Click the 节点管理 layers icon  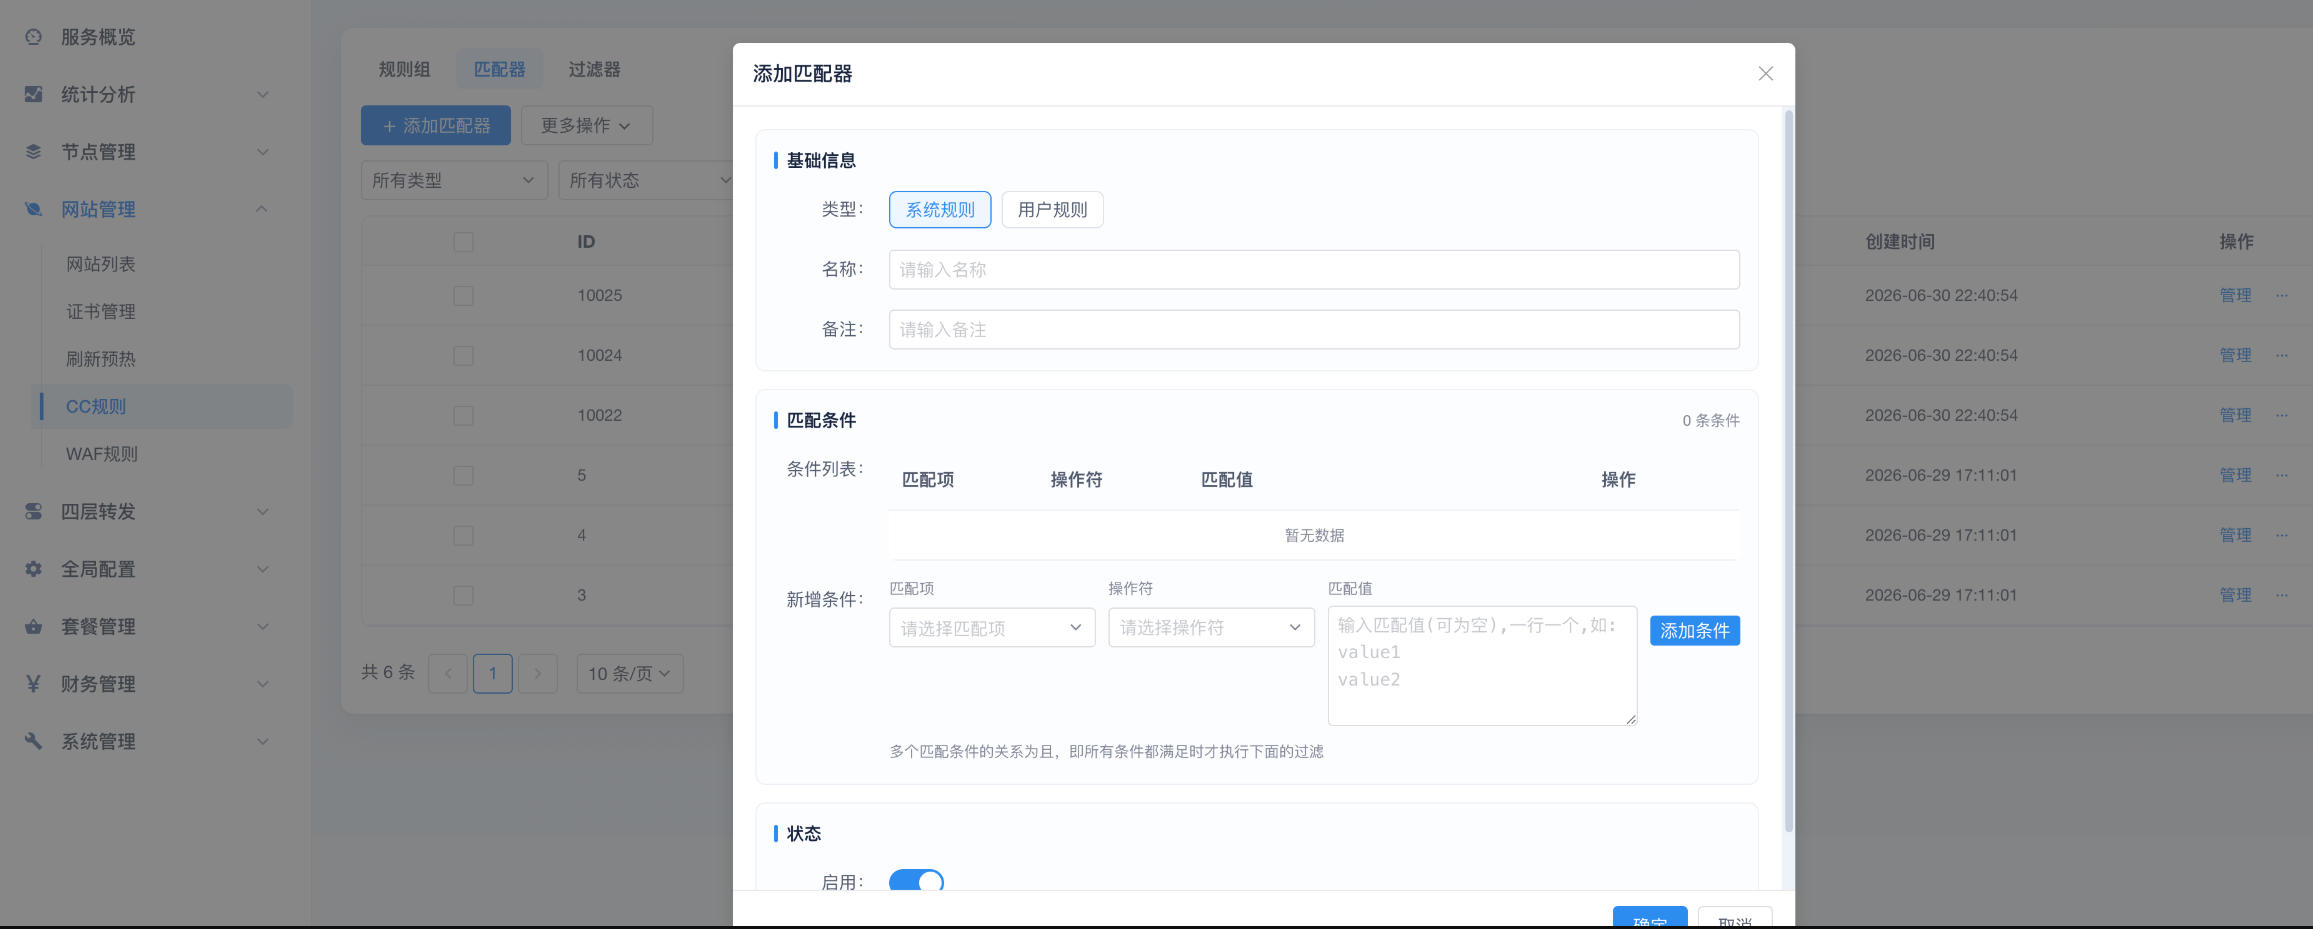pos(33,152)
